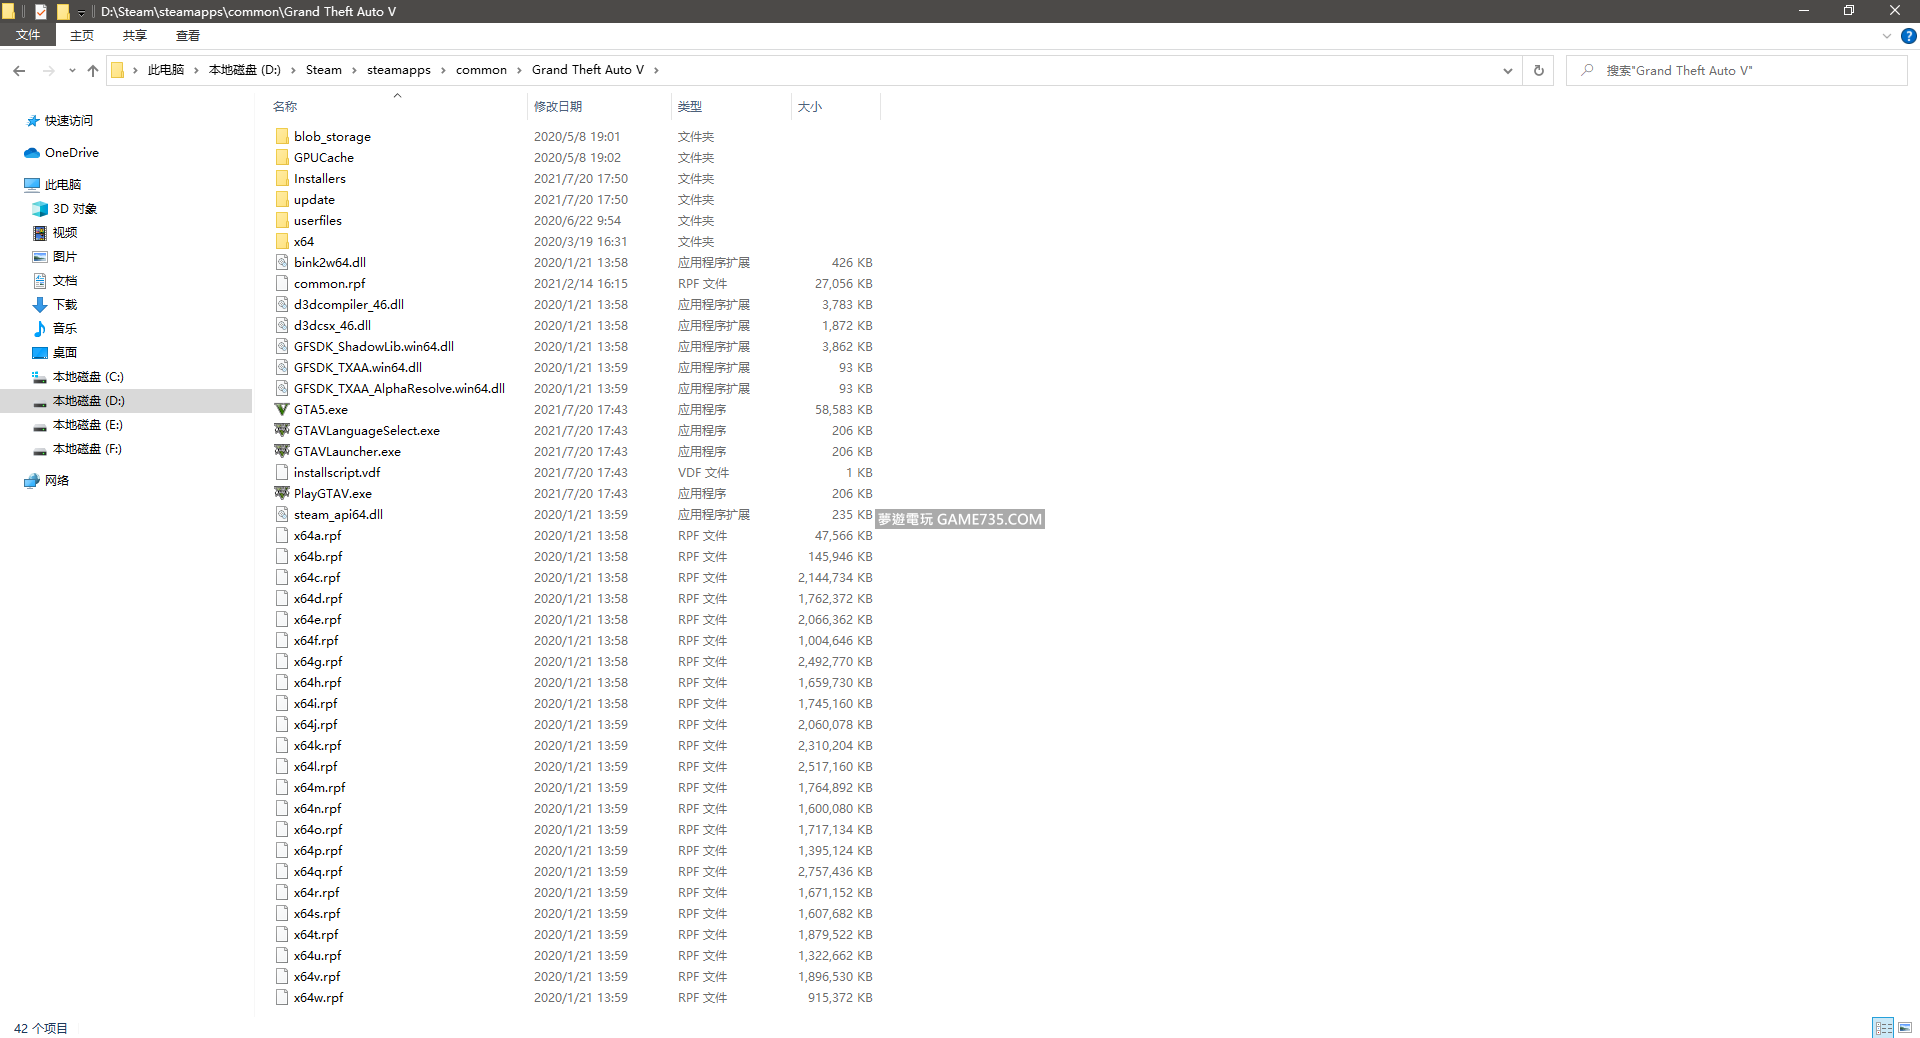Expand the address bar history dropdown
This screenshot has width=1920, height=1038.
1507,71
